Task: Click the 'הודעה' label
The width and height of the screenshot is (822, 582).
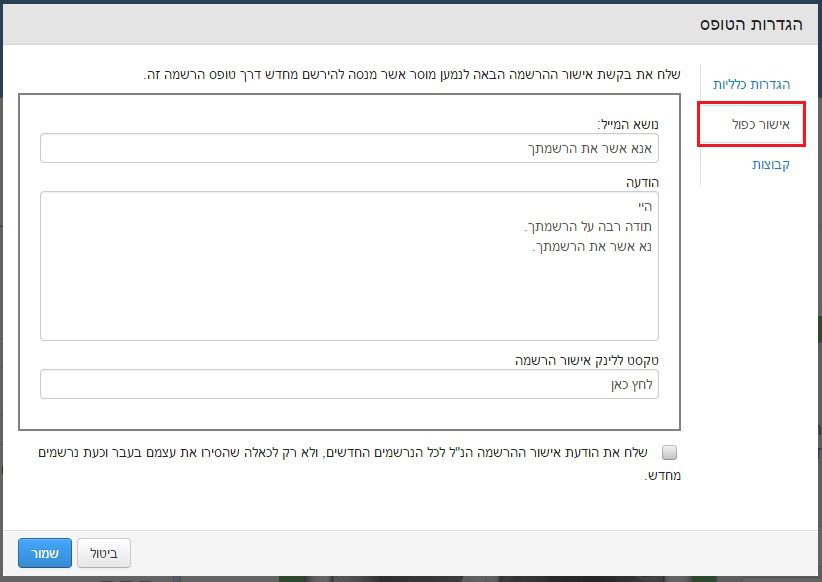Action: click(642, 182)
